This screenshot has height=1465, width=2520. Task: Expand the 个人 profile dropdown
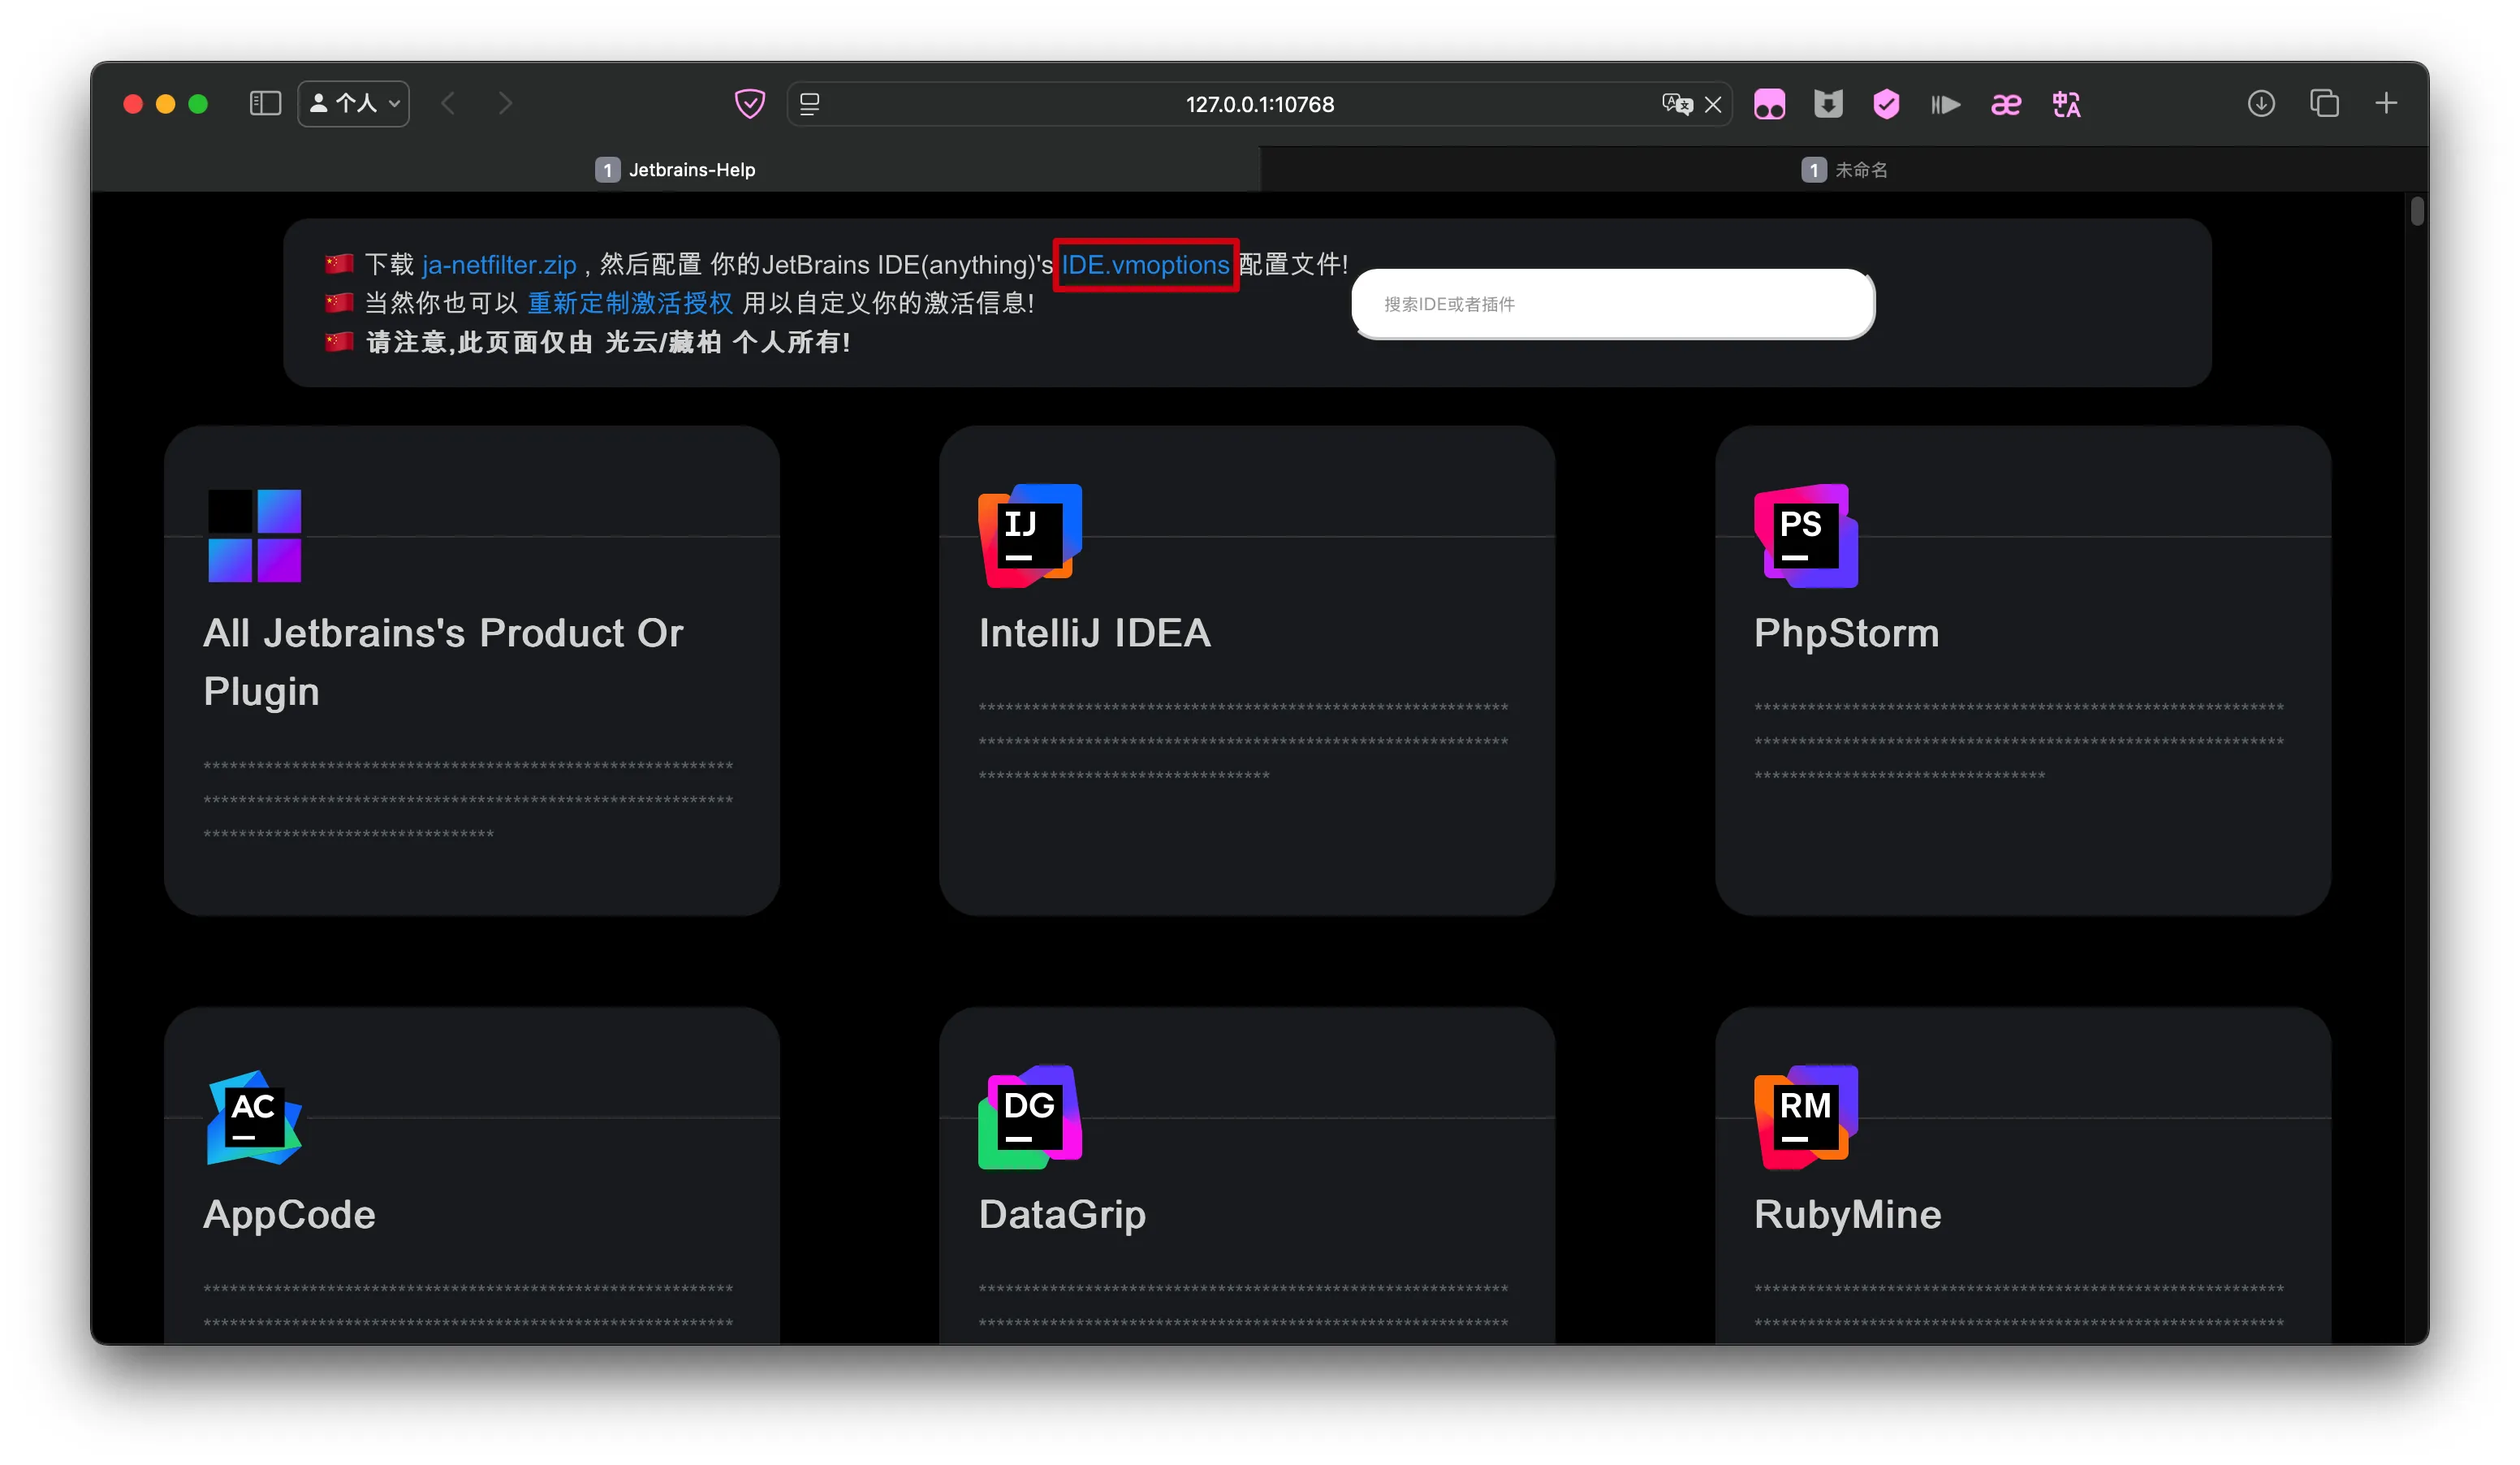354,104
